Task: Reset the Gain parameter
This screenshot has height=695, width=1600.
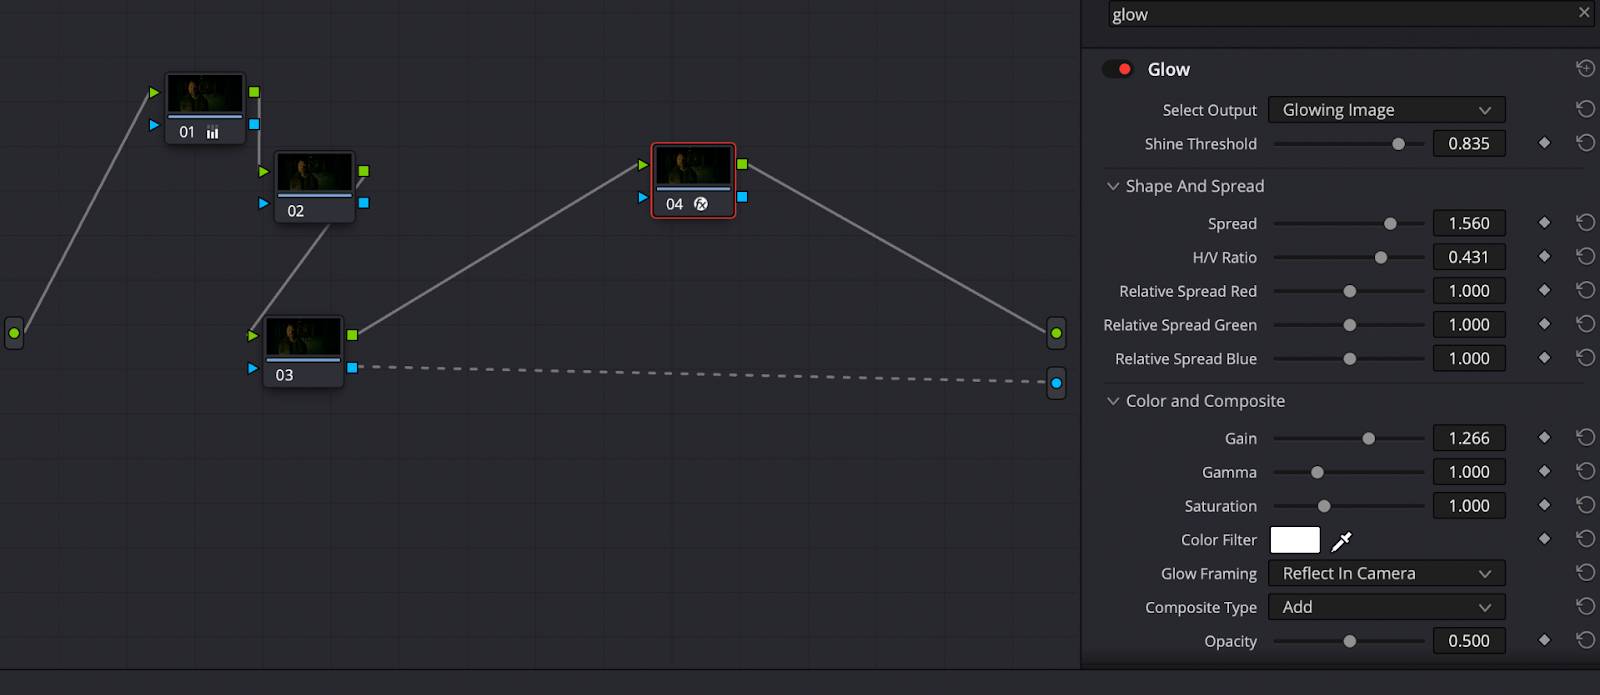Action: [x=1585, y=438]
